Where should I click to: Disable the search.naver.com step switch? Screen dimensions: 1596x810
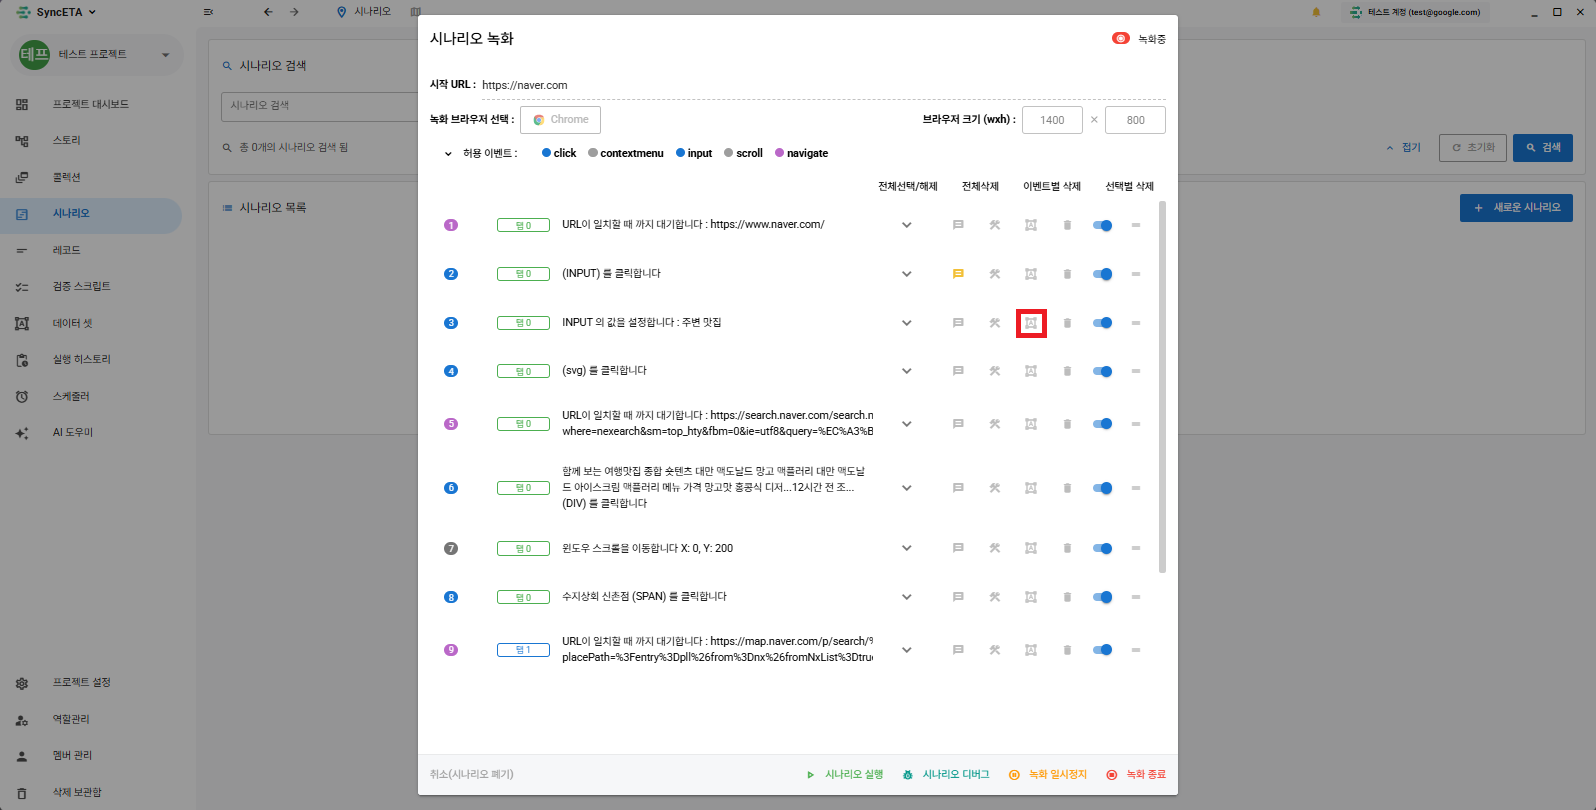tap(1102, 424)
